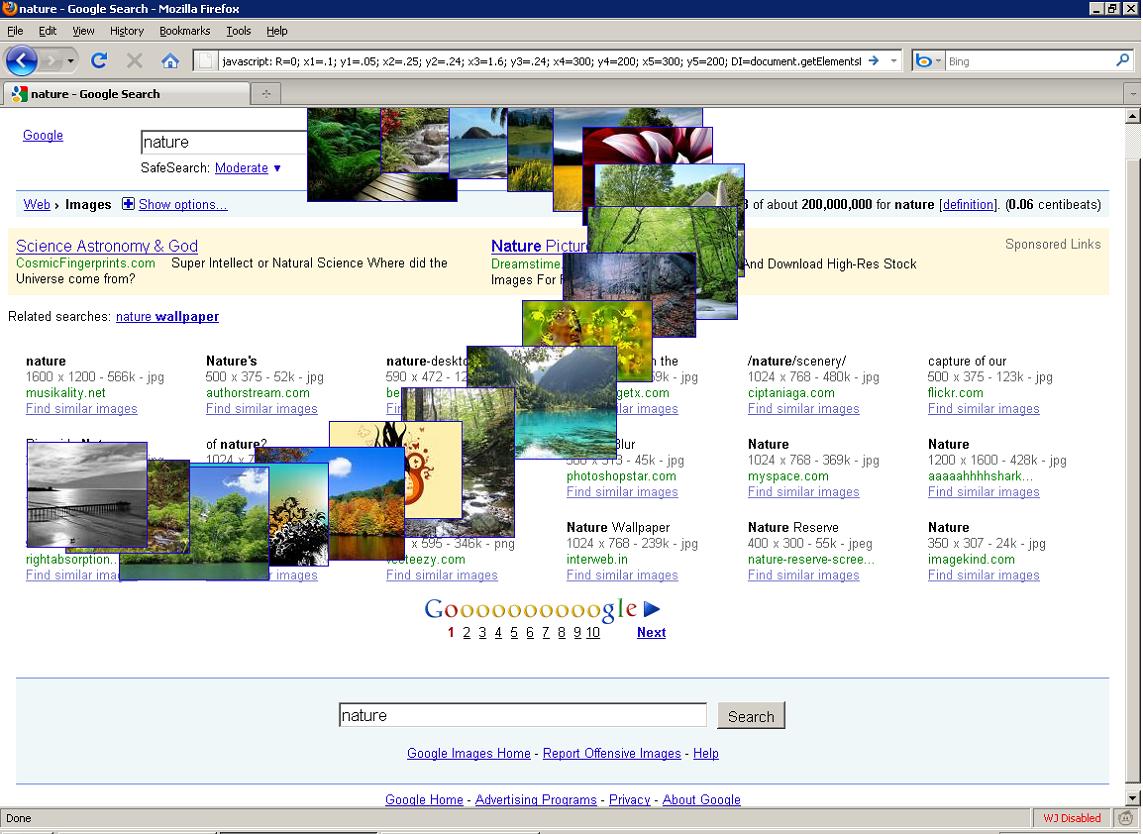
Task: Click the page icon in the address bar
Action: click(206, 61)
